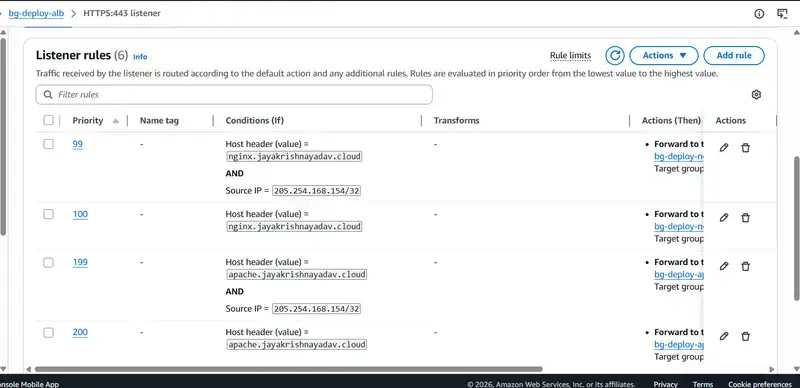The width and height of the screenshot is (800, 388).
Task: Delete the priority 99 rule trash icon
Action: [745, 148]
